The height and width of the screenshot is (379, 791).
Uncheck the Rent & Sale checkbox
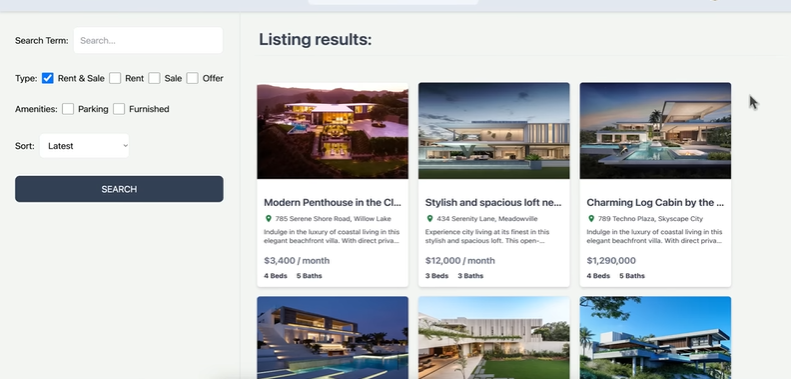click(47, 78)
